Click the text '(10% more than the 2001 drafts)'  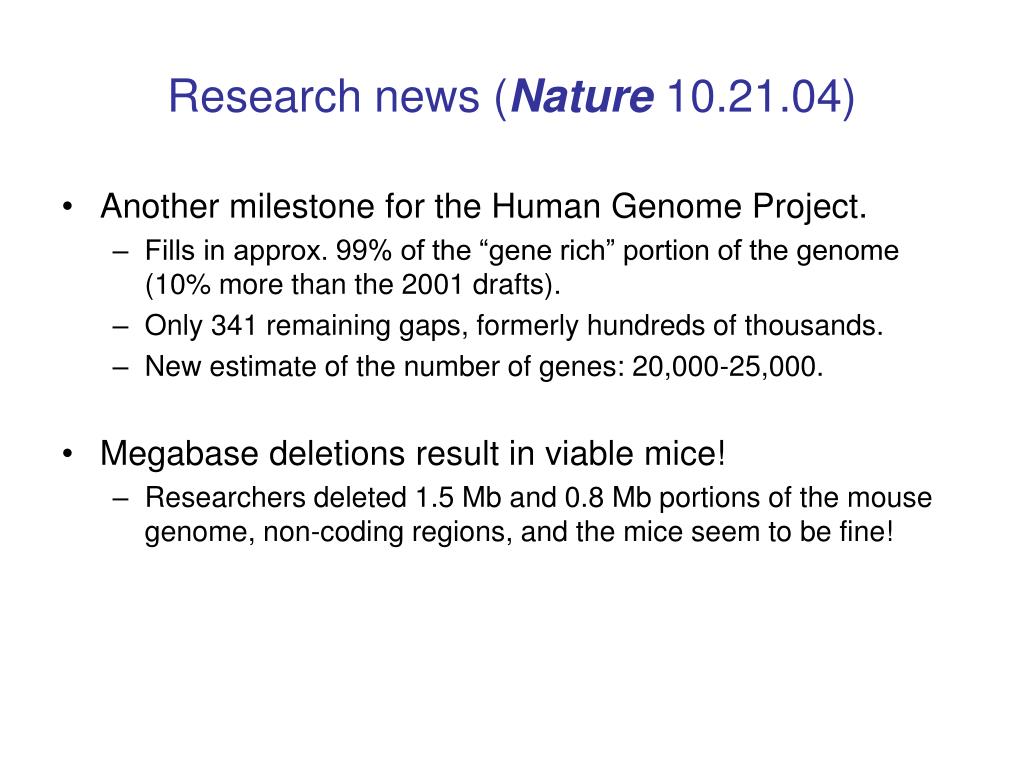tap(353, 285)
